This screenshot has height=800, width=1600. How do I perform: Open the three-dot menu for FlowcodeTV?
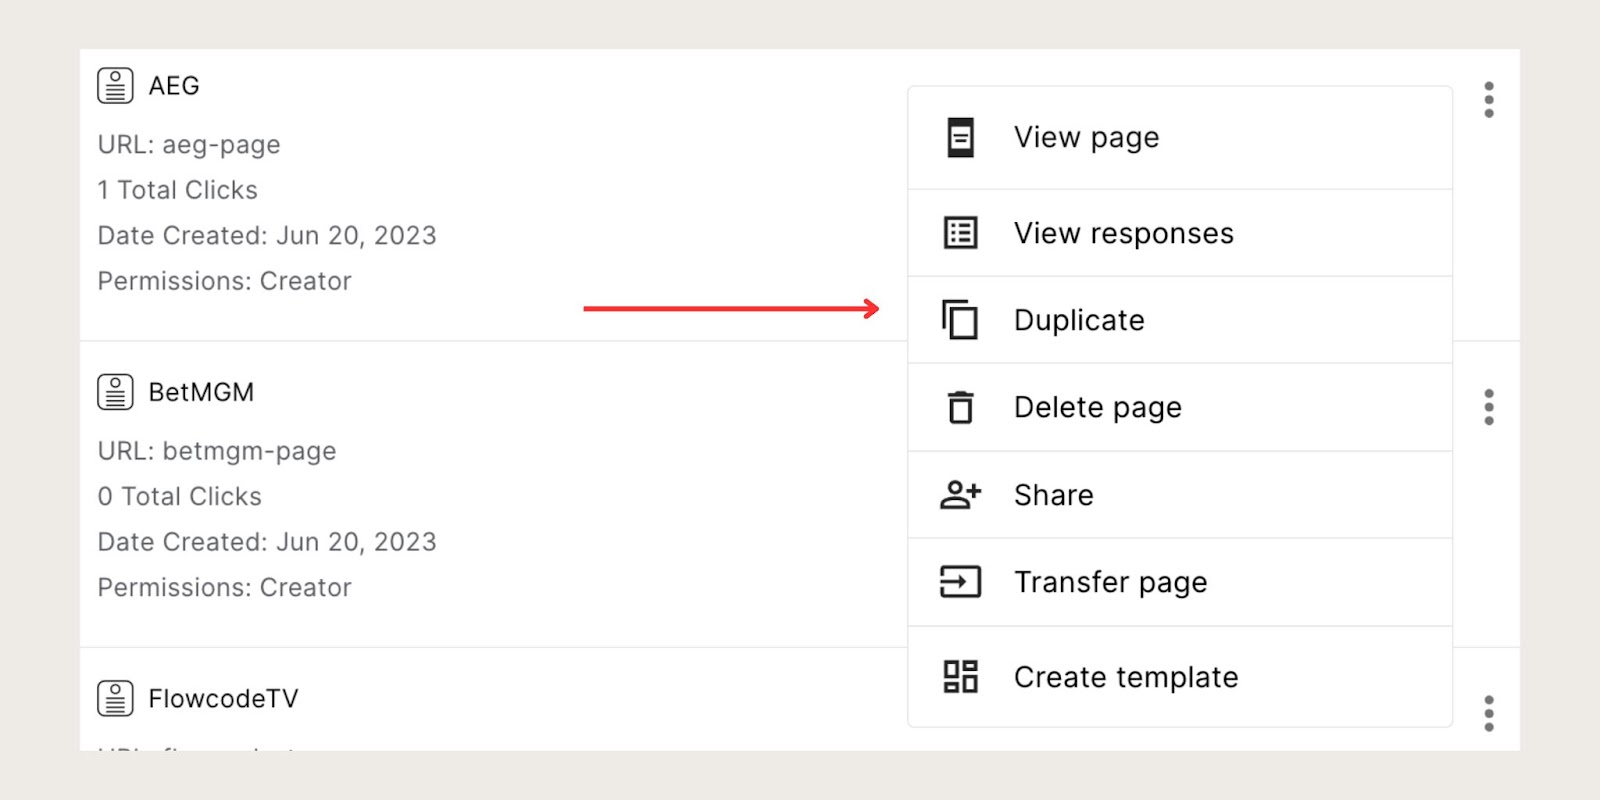coord(1489,713)
